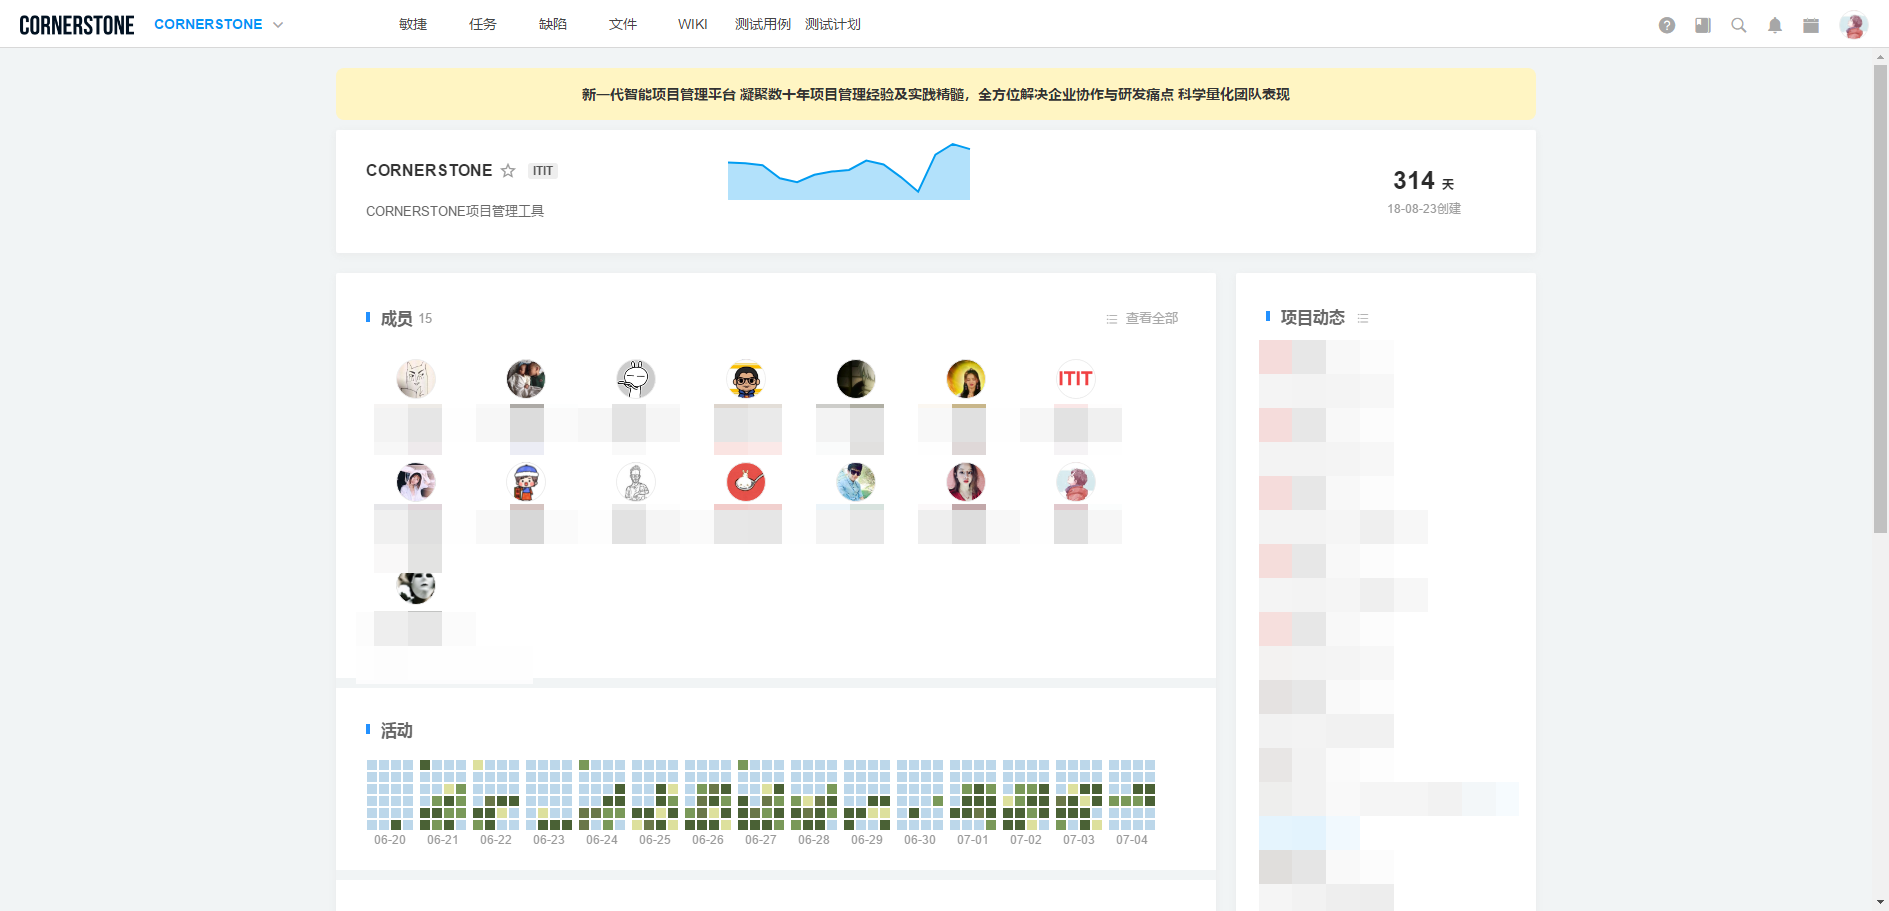Select the ITIT logo member avatar
The height and width of the screenshot is (911, 1889).
click(1076, 379)
